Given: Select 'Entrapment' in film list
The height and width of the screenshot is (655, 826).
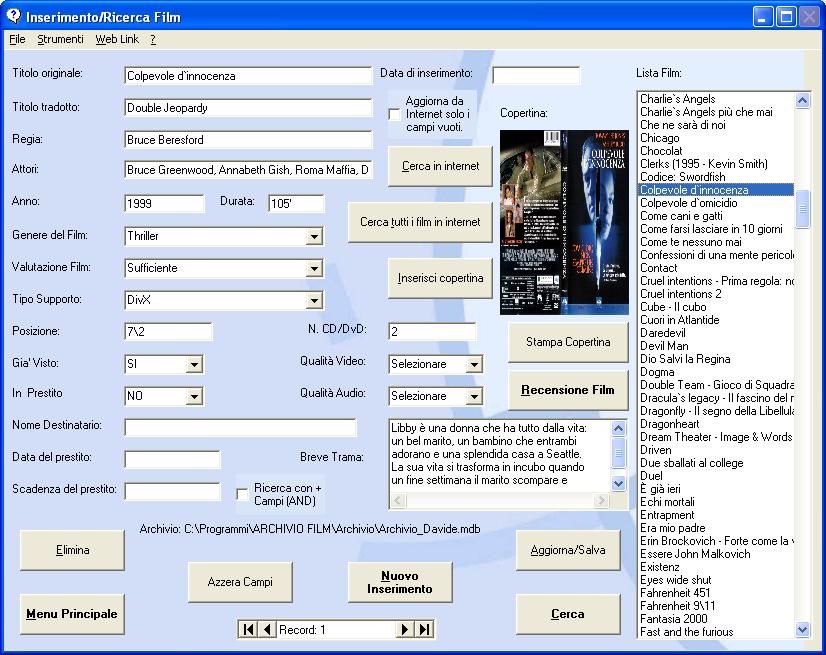Looking at the screenshot, I should pos(667,515).
